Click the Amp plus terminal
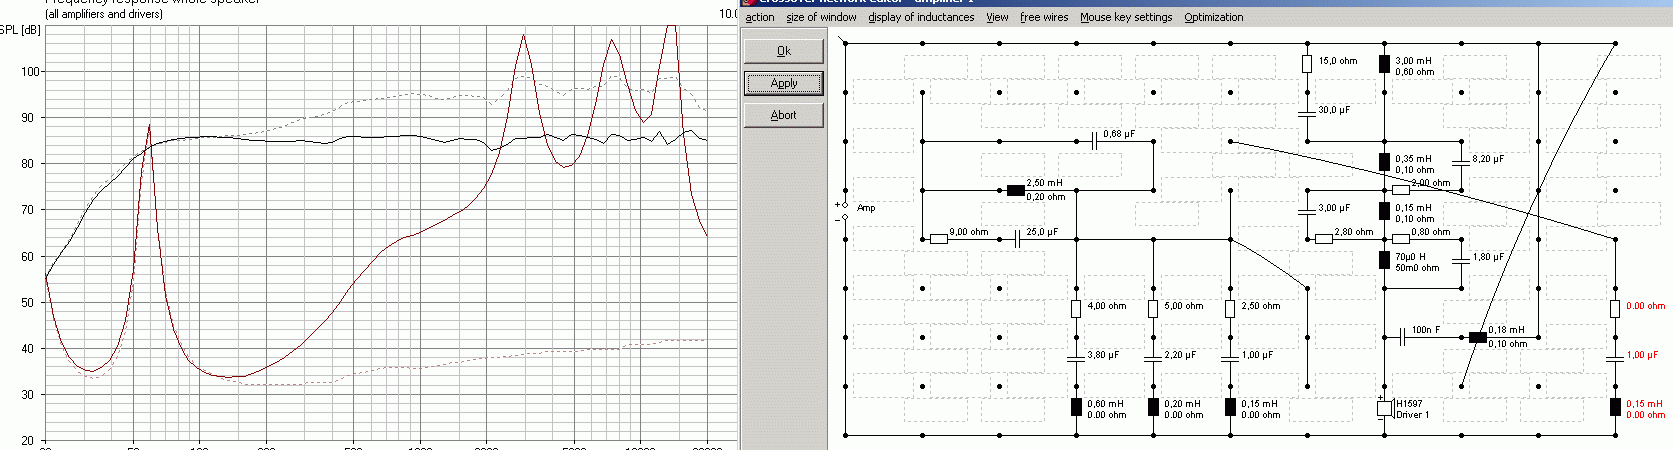Viewport: 1673px width, 450px height. [x=845, y=206]
